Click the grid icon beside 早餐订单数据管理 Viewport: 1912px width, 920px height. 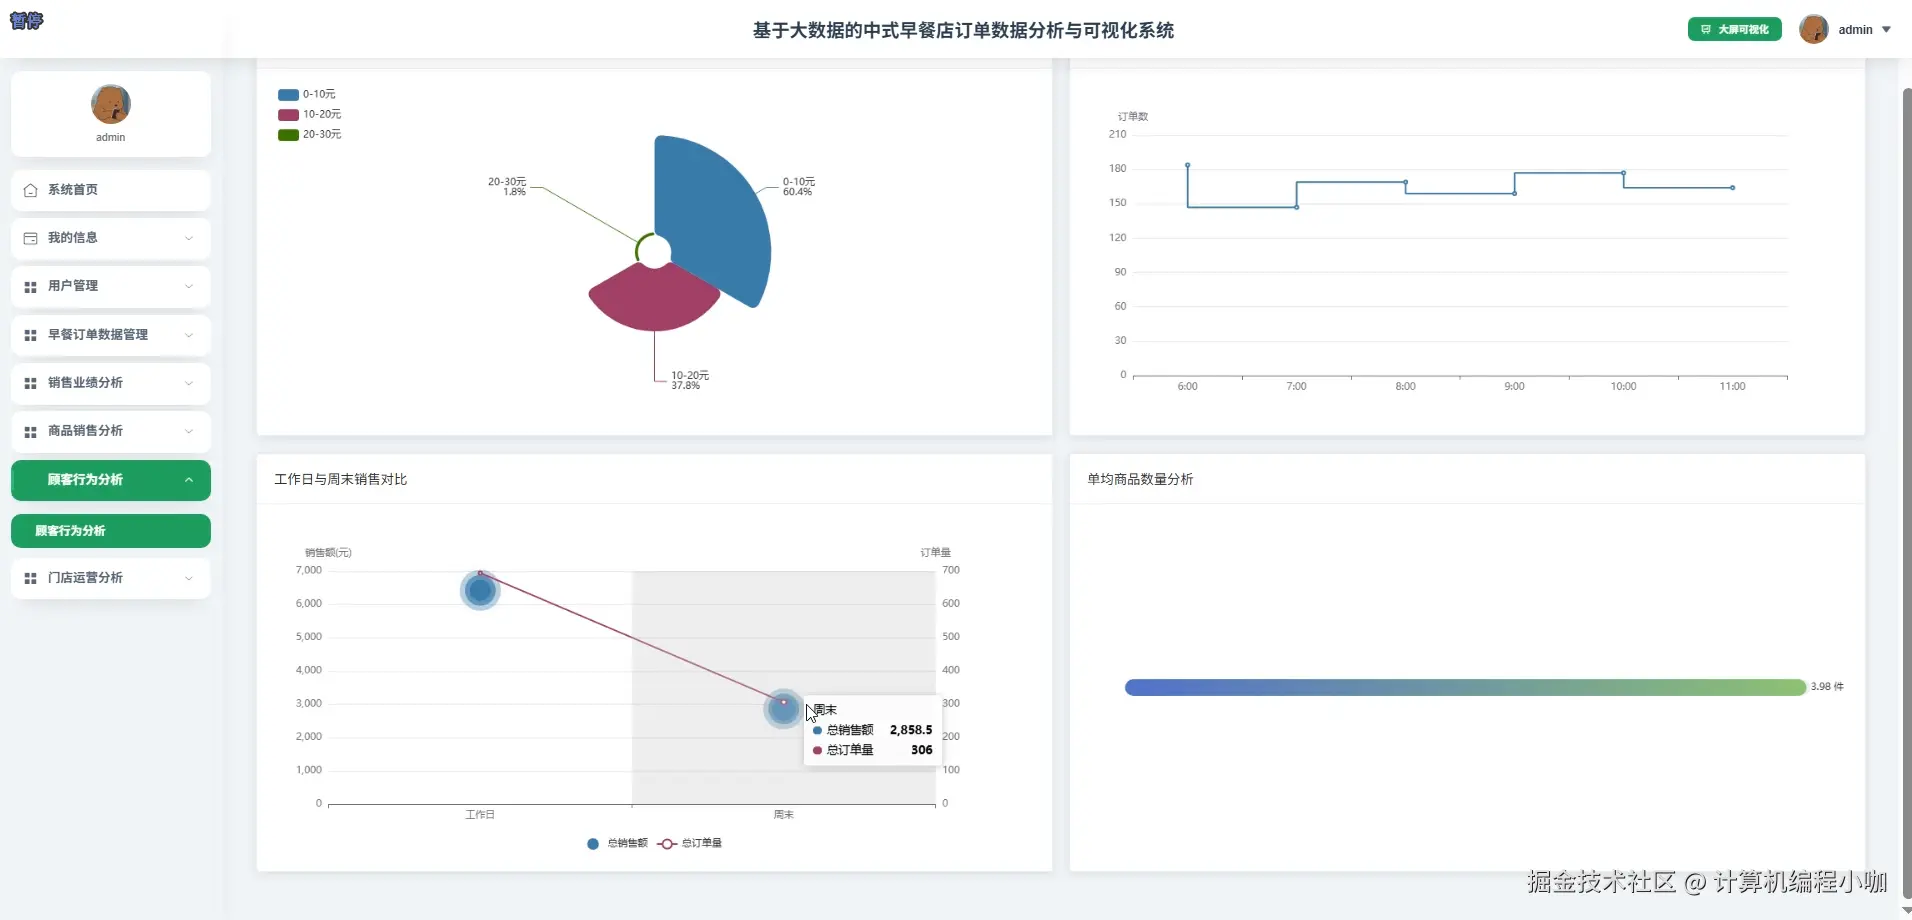[30, 335]
